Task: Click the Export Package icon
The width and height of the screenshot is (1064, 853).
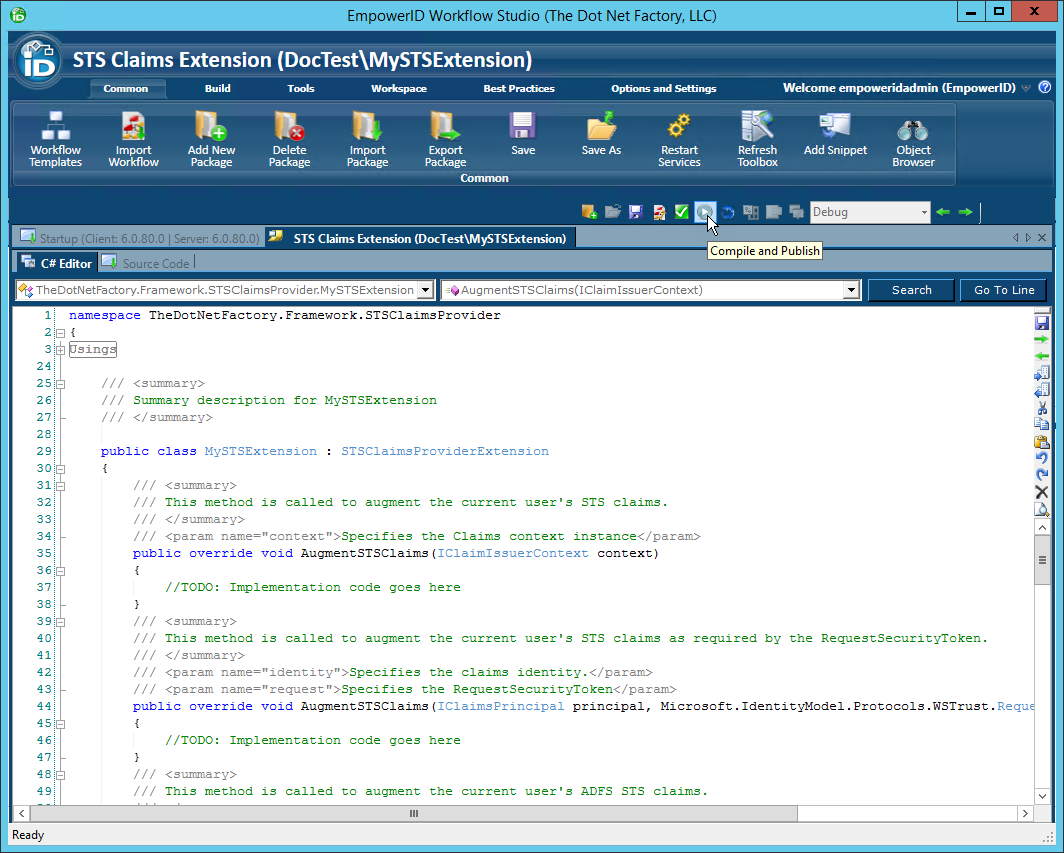Action: 445,138
